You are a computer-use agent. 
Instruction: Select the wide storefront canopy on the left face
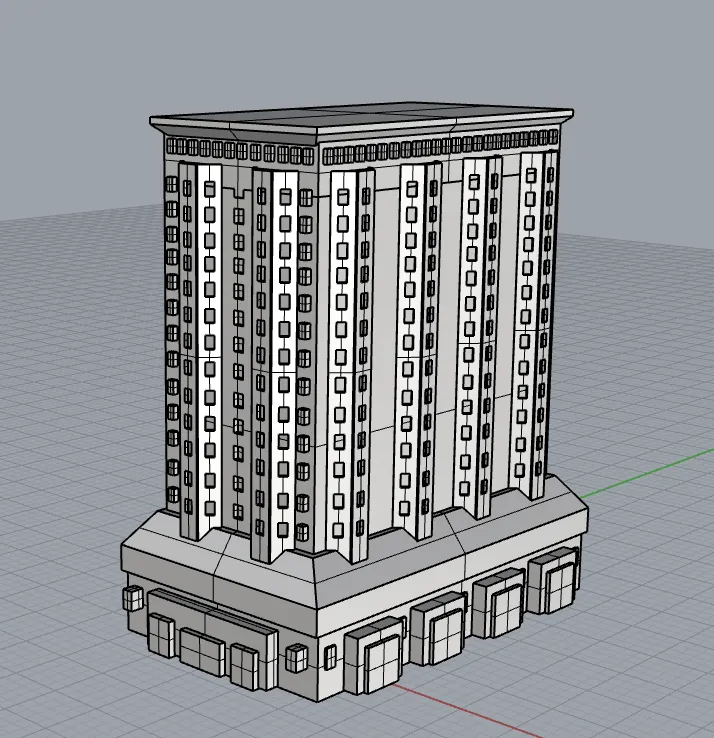coord(212,612)
